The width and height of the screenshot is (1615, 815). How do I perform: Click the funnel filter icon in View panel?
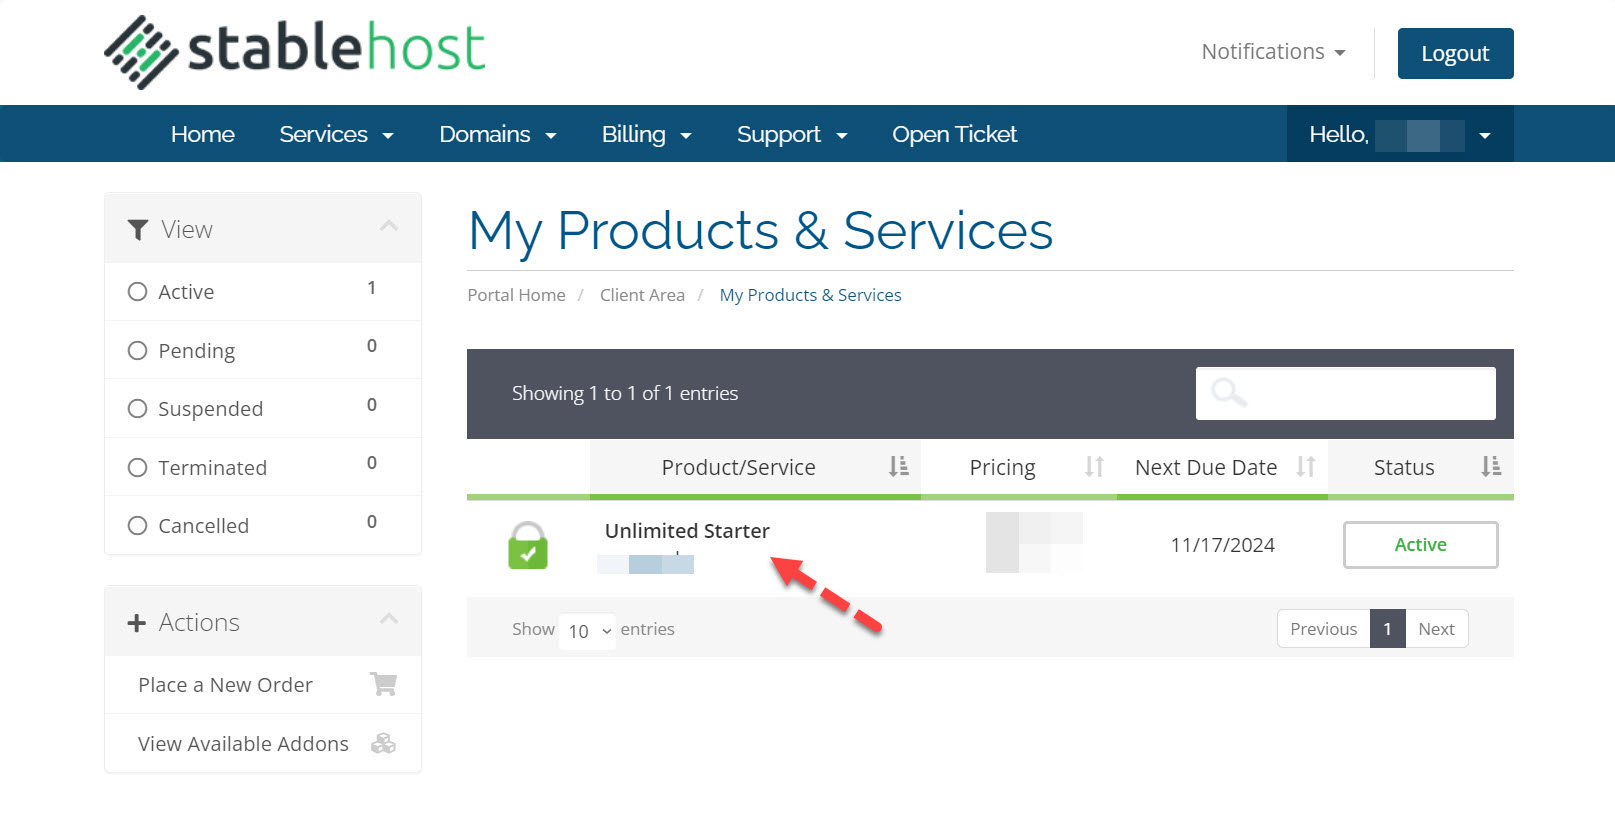click(x=138, y=230)
